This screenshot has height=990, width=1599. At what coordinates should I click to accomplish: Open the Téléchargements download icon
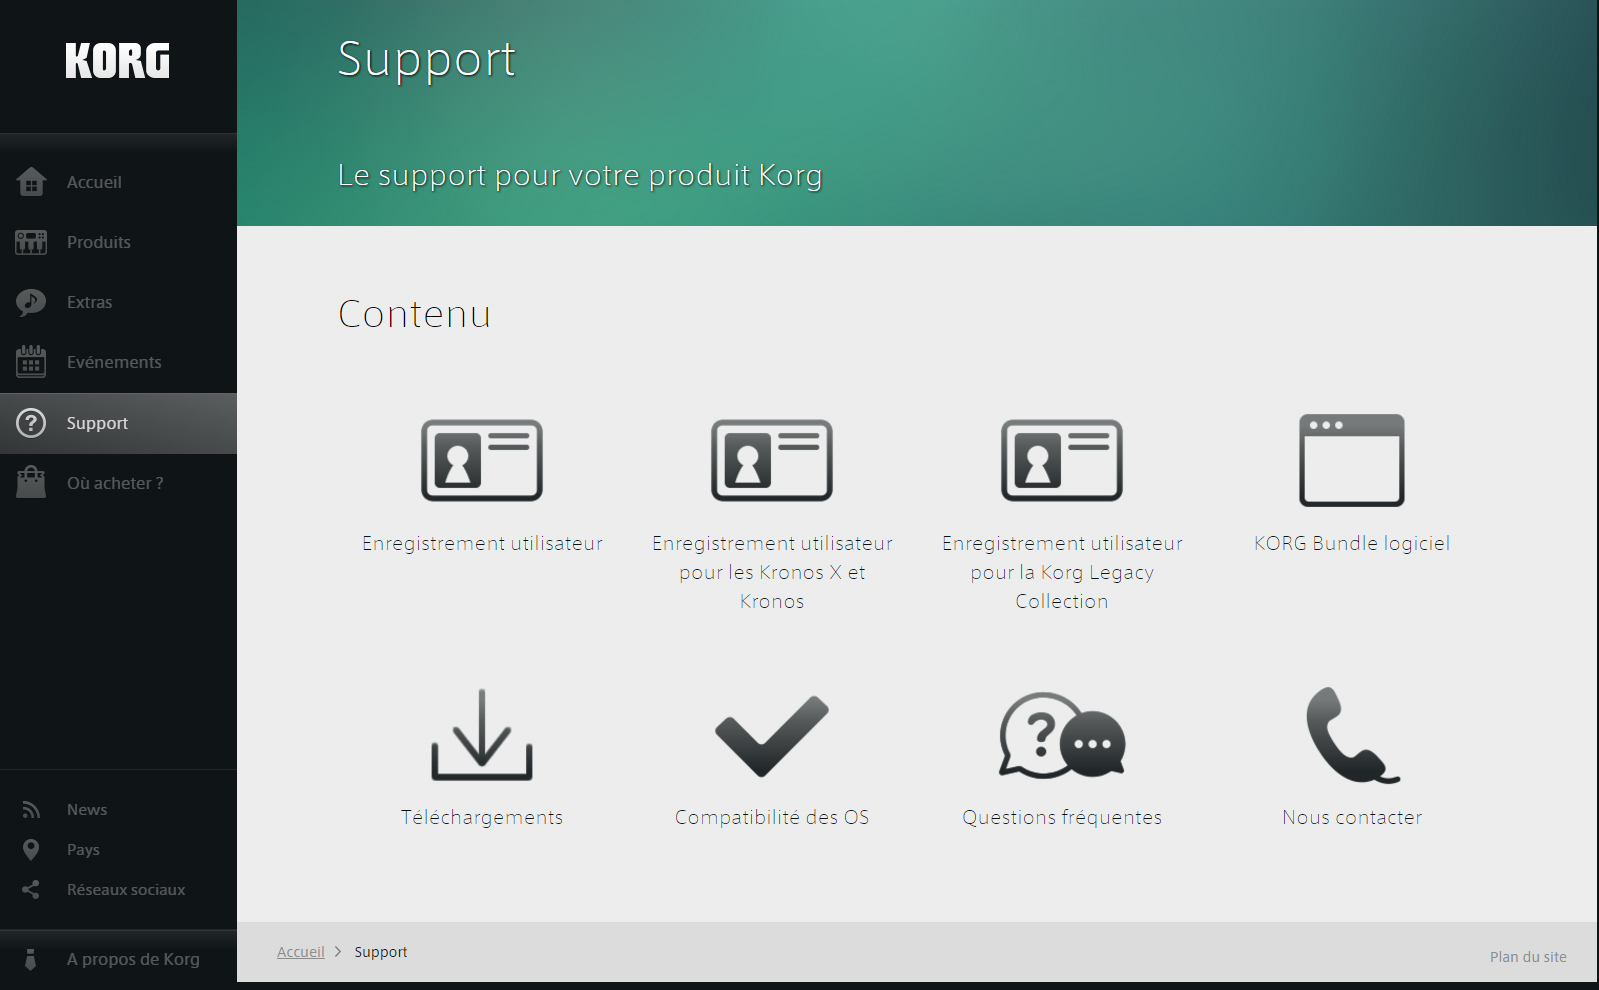coord(482,735)
